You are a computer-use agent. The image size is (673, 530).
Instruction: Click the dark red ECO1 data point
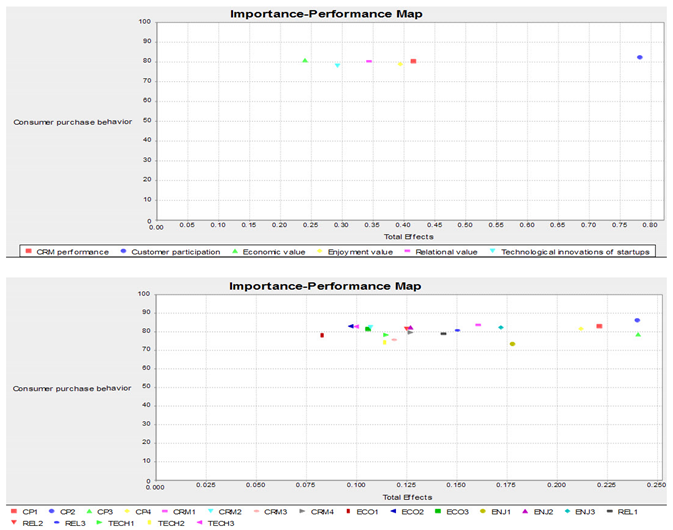(322, 335)
